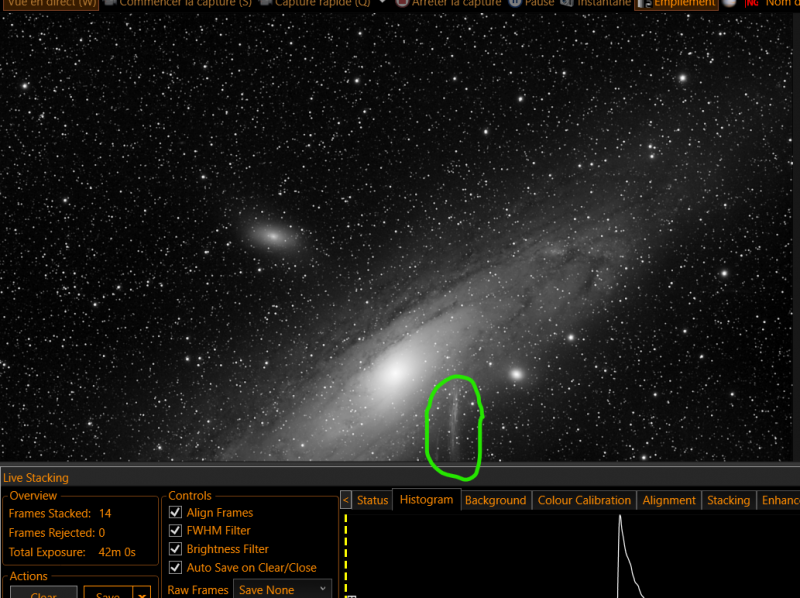This screenshot has height=598, width=800.
Task: Take a snapshot with the Instantané icon
Action: (x=566, y=3)
